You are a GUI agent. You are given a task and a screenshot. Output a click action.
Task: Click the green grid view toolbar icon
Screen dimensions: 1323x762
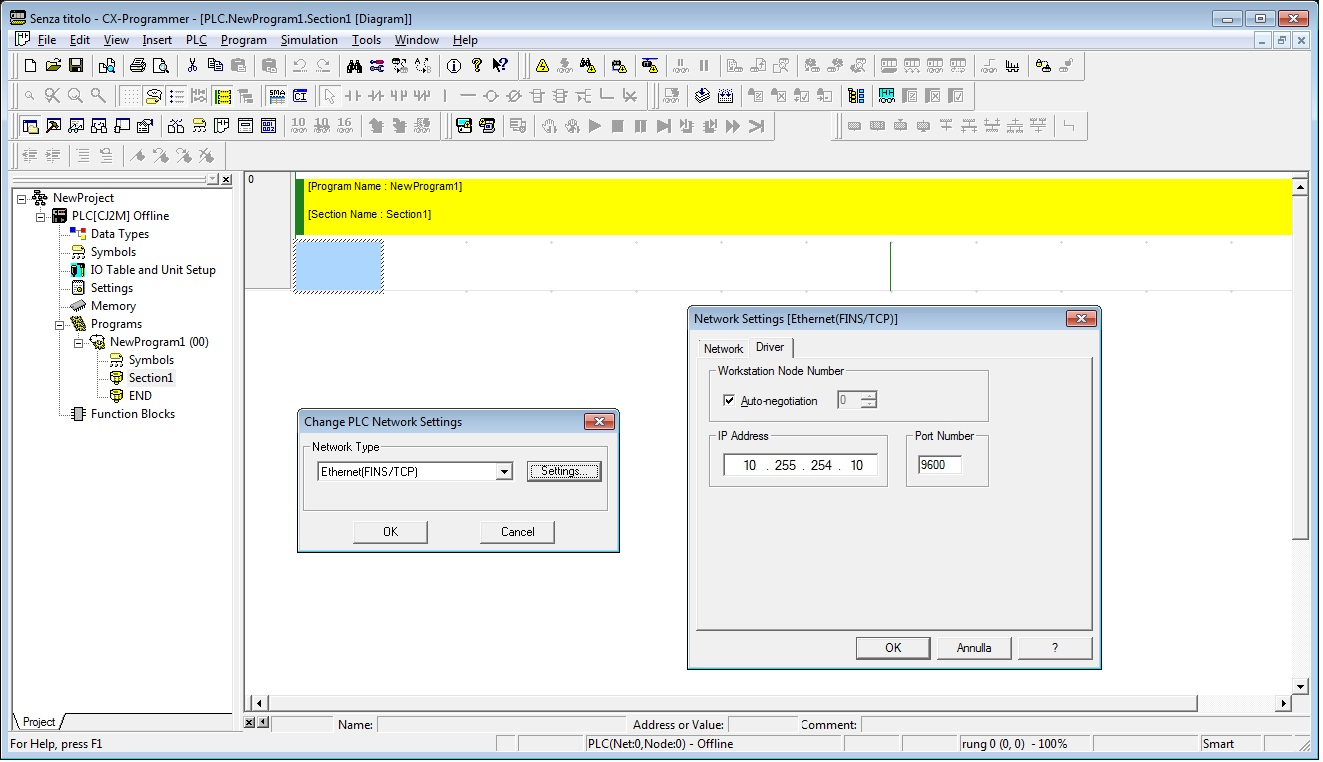tap(223, 96)
